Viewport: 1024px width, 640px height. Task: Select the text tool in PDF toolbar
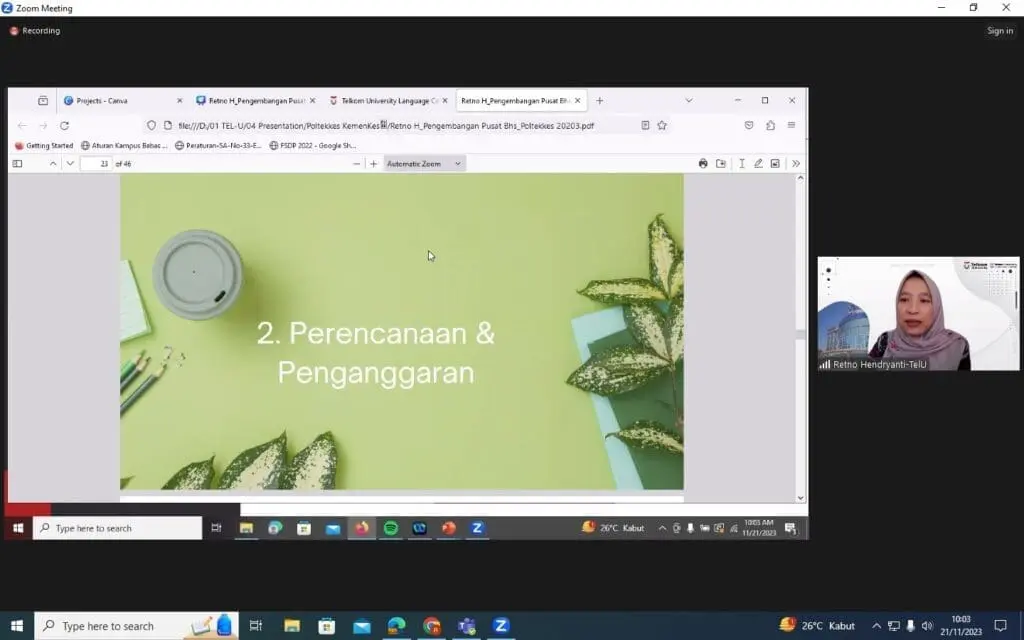(x=742, y=164)
